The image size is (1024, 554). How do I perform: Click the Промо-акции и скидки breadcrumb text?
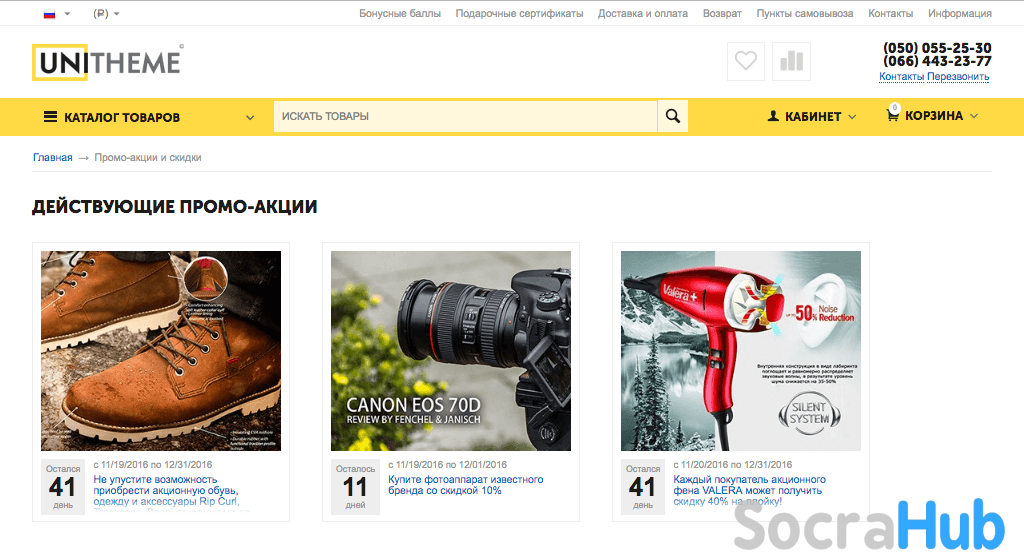(x=148, y=157)
